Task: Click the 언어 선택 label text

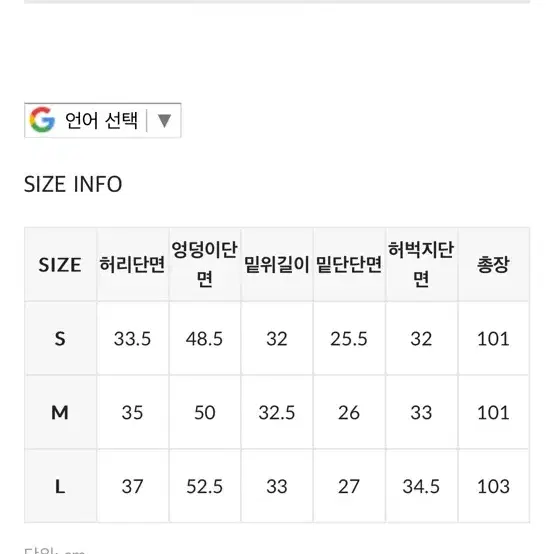Action: pos(101,120)
